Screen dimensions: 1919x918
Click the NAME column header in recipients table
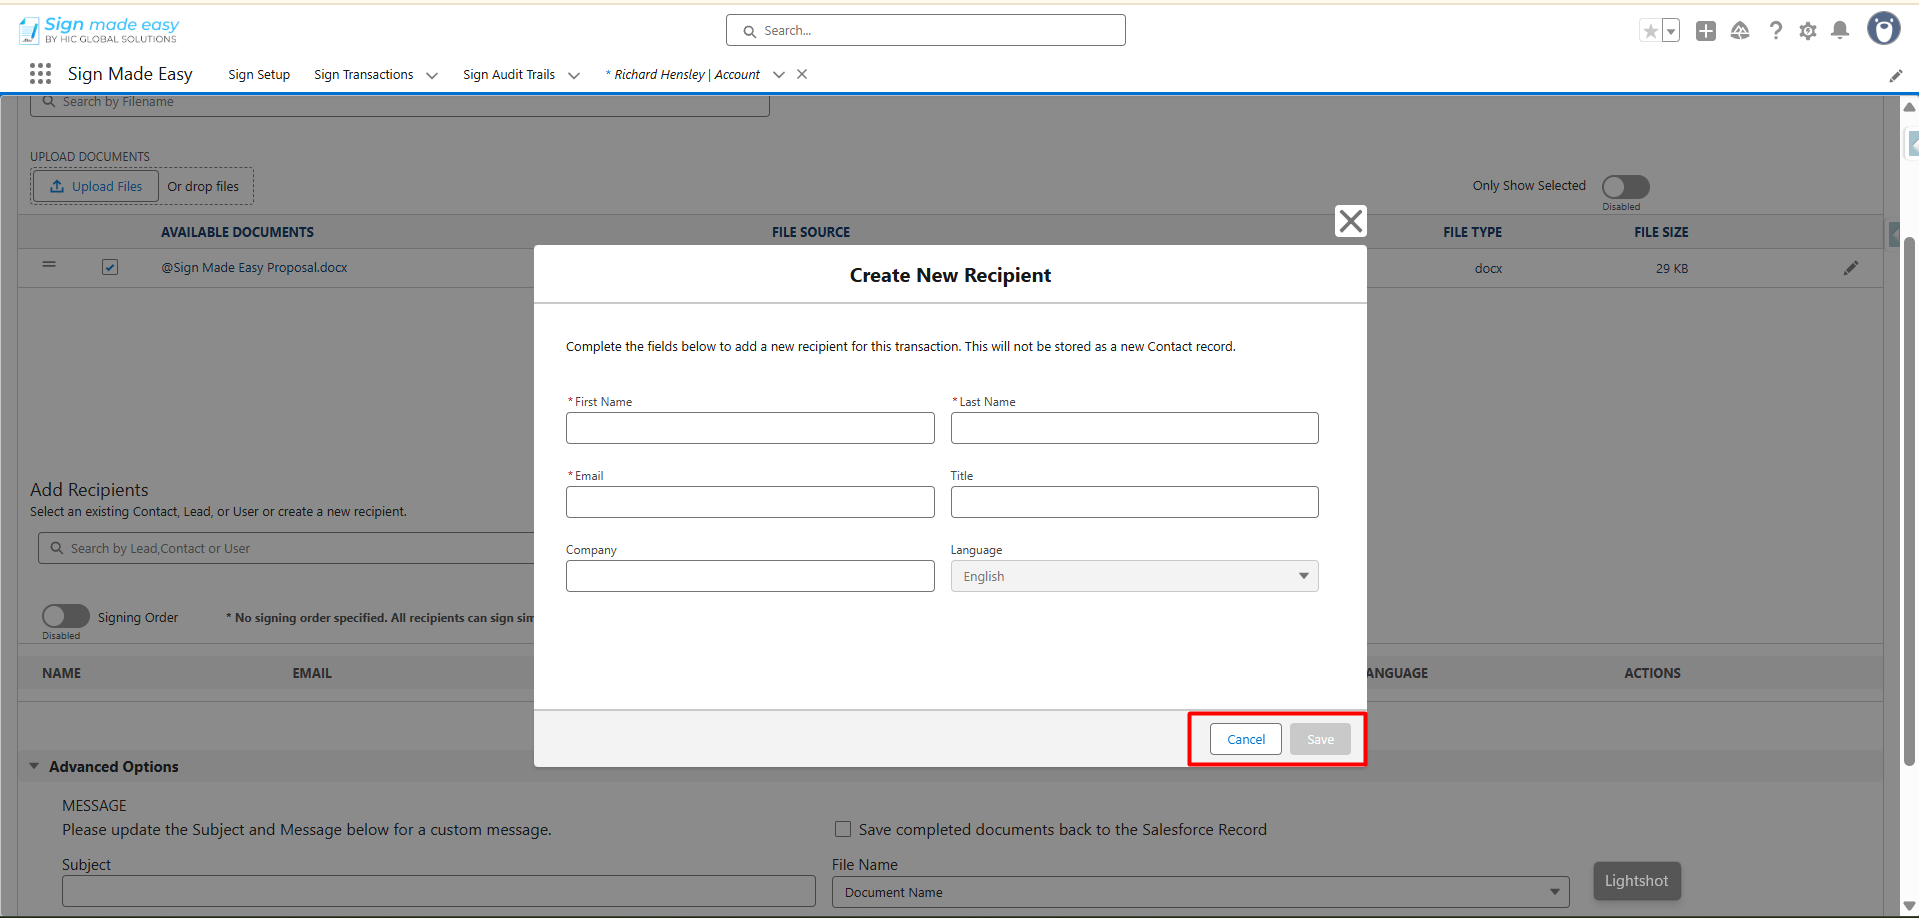click(x=62, y=673)
